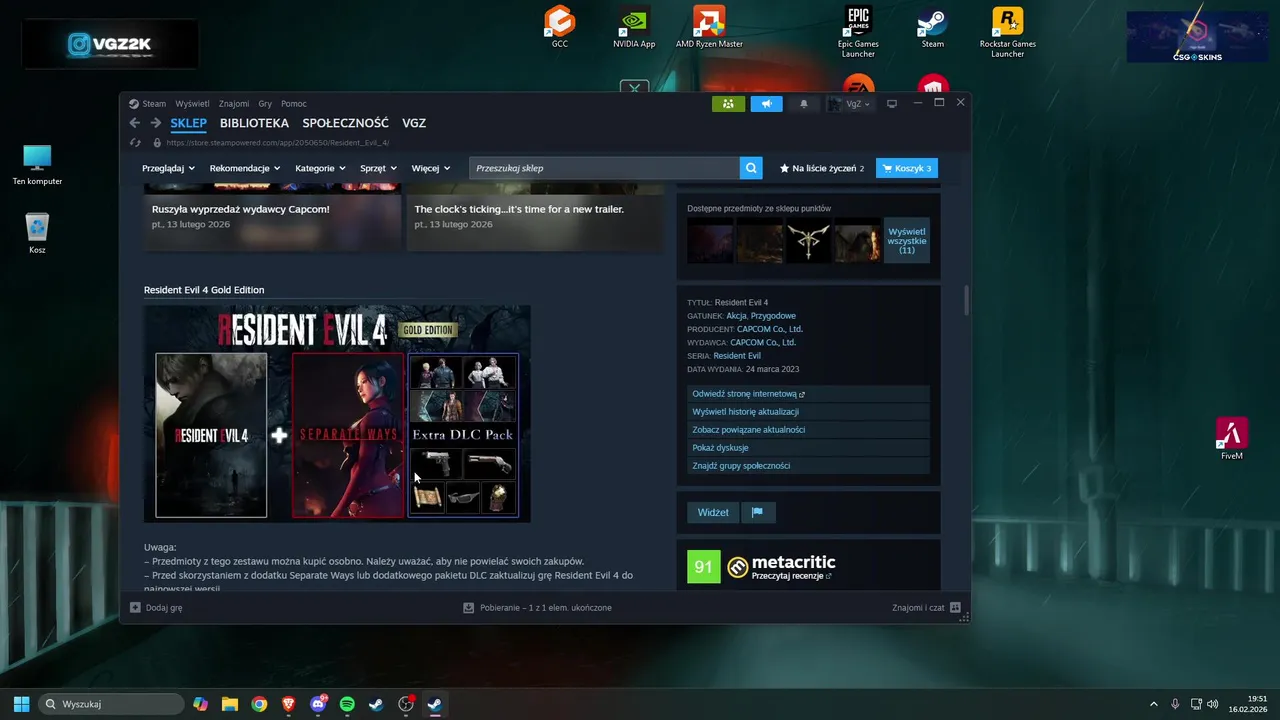
Task: Click the magnifier search button in store
Action: coord(751,168)
